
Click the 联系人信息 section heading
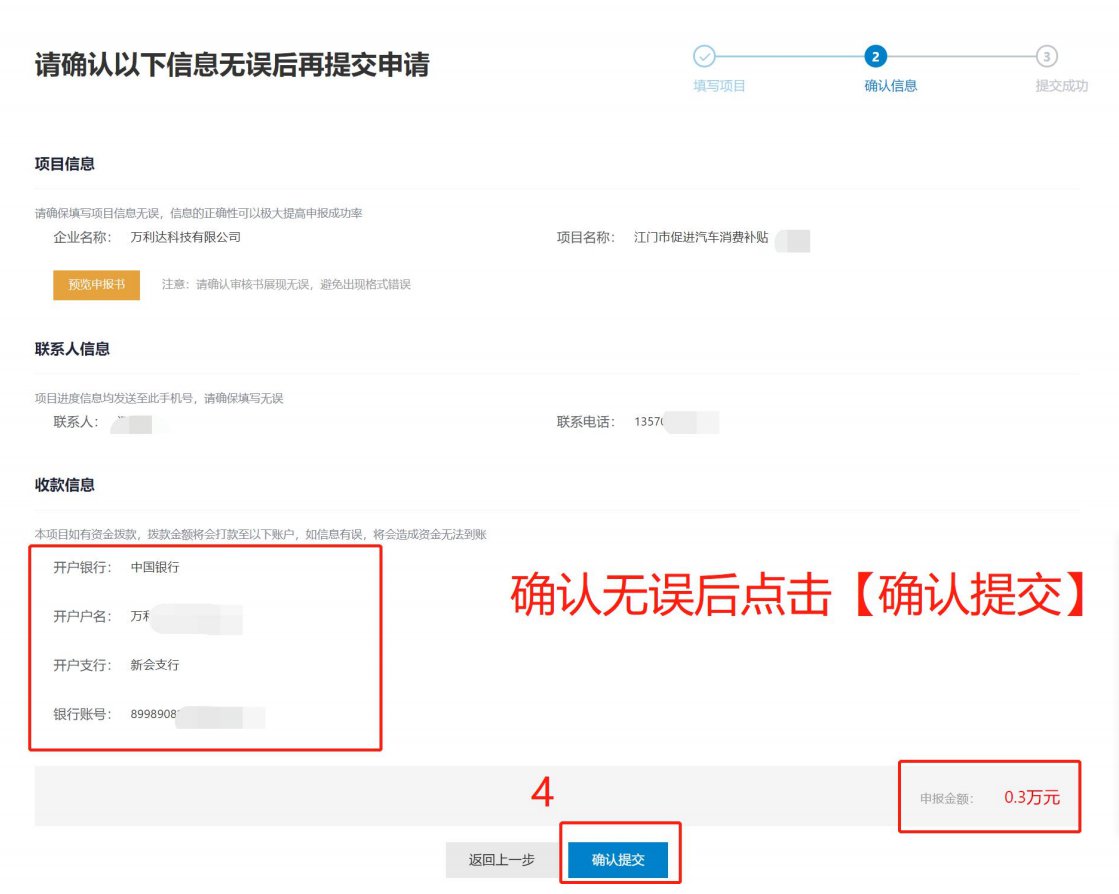coord(72,349)
